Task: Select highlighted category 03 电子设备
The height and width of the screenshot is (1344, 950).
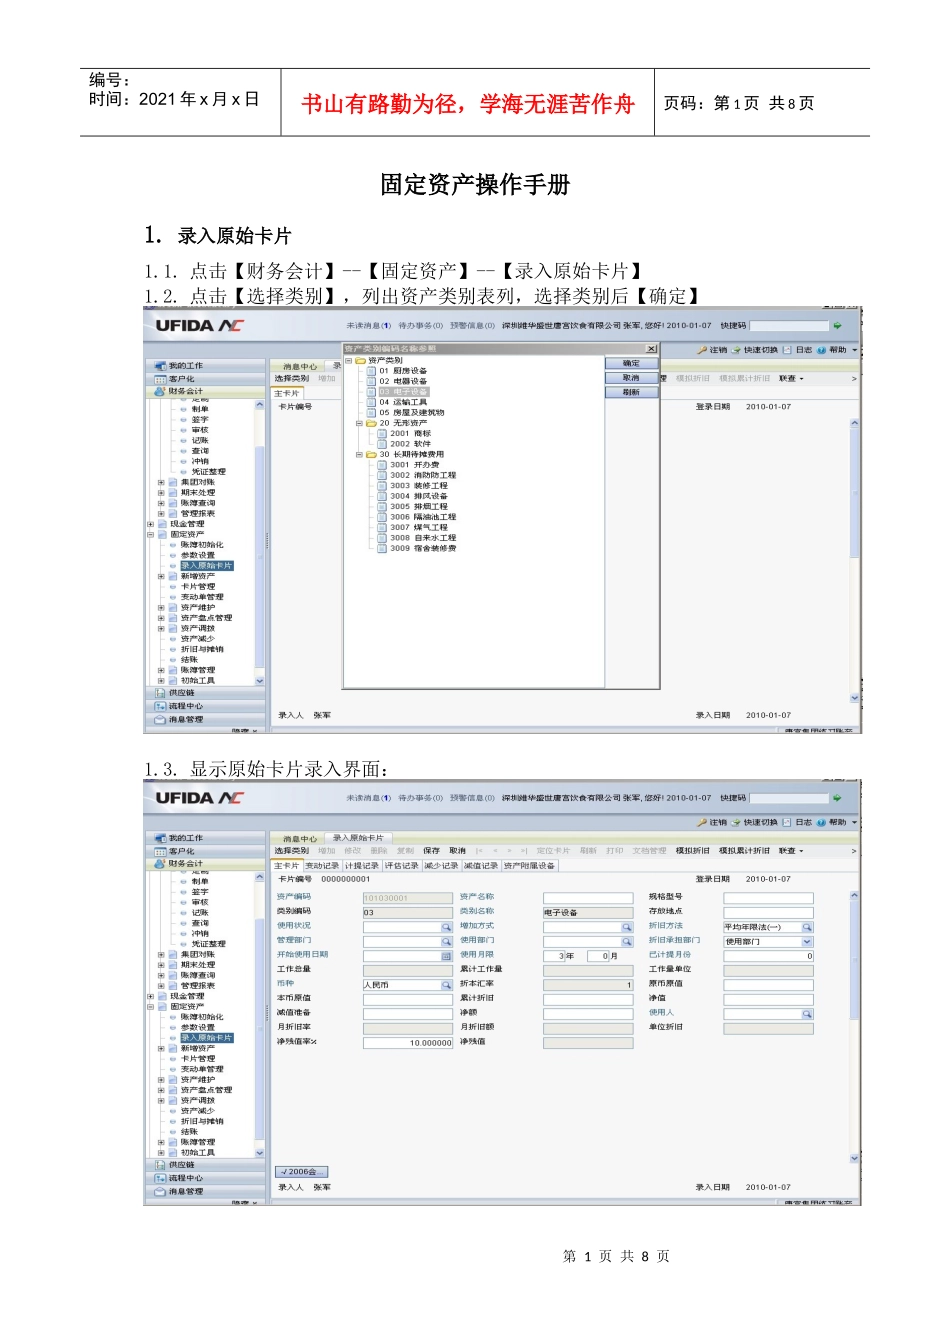Action: [x=403, y=392]
